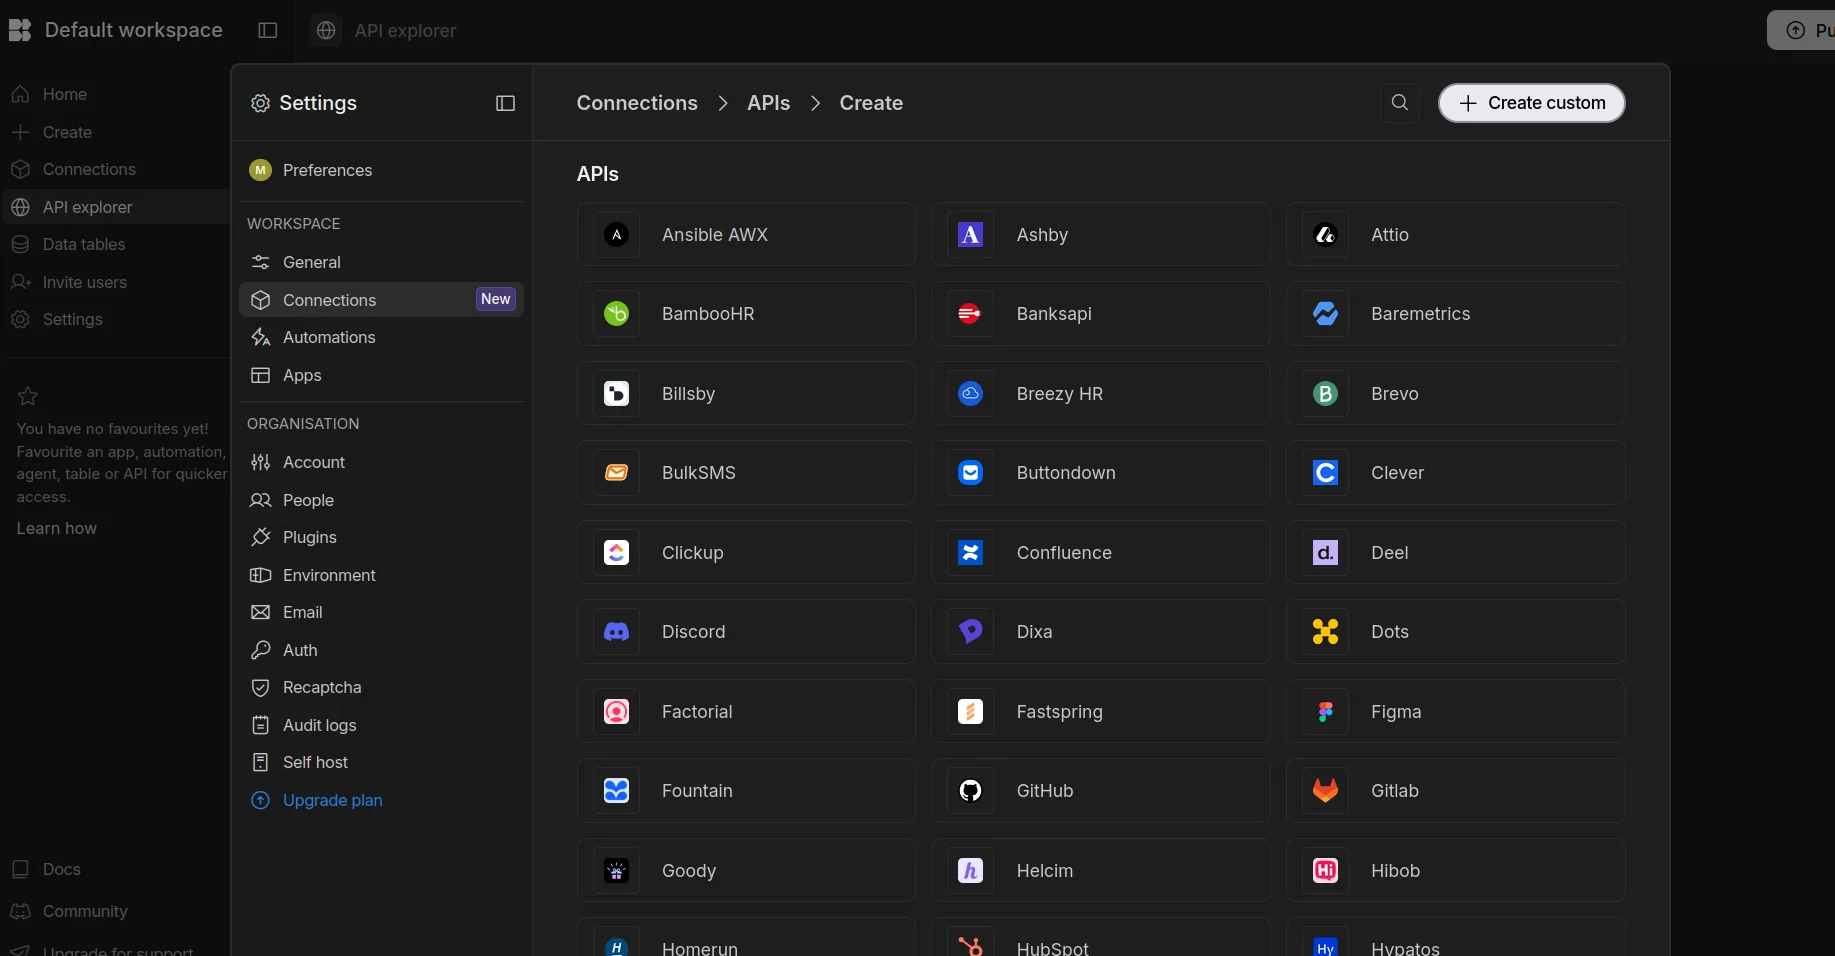The width and height of the screenshot is (1835, 956).
Task: Open Preferences with the M avatar
Action: coord(327,170)
